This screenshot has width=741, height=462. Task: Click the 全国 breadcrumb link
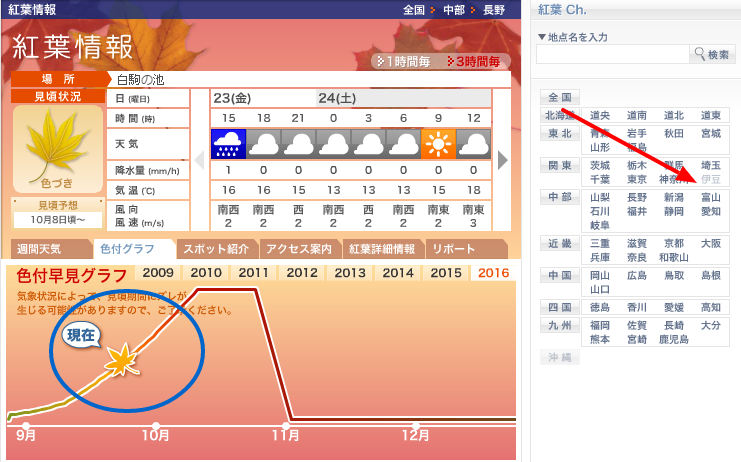pos(414,10)
